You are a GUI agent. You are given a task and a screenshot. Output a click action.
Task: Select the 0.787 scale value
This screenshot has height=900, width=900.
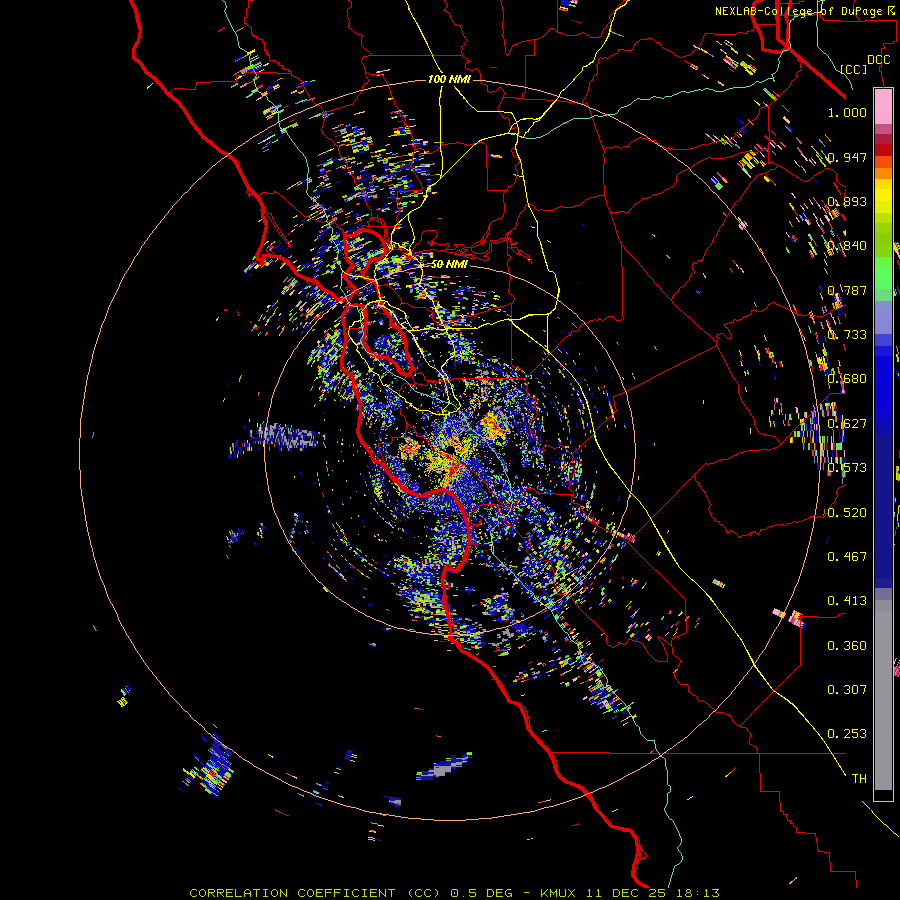pyautogui.click(x=847, y=290)
